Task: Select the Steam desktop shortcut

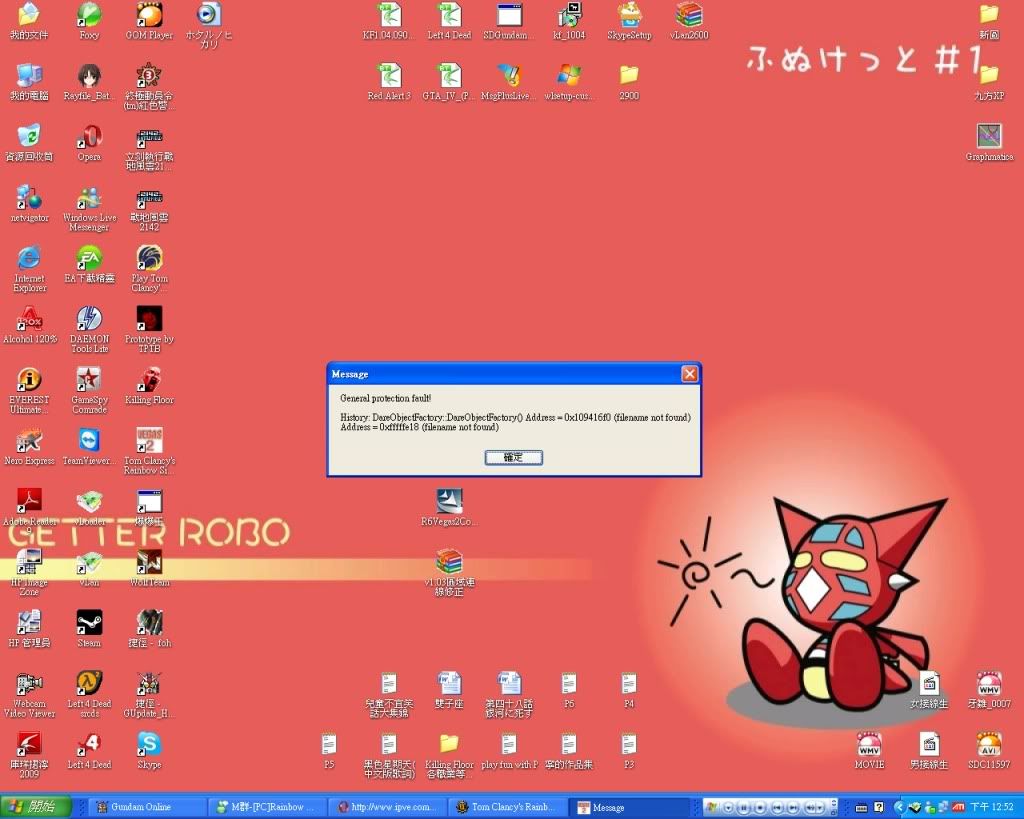Action: coord(89,624)
